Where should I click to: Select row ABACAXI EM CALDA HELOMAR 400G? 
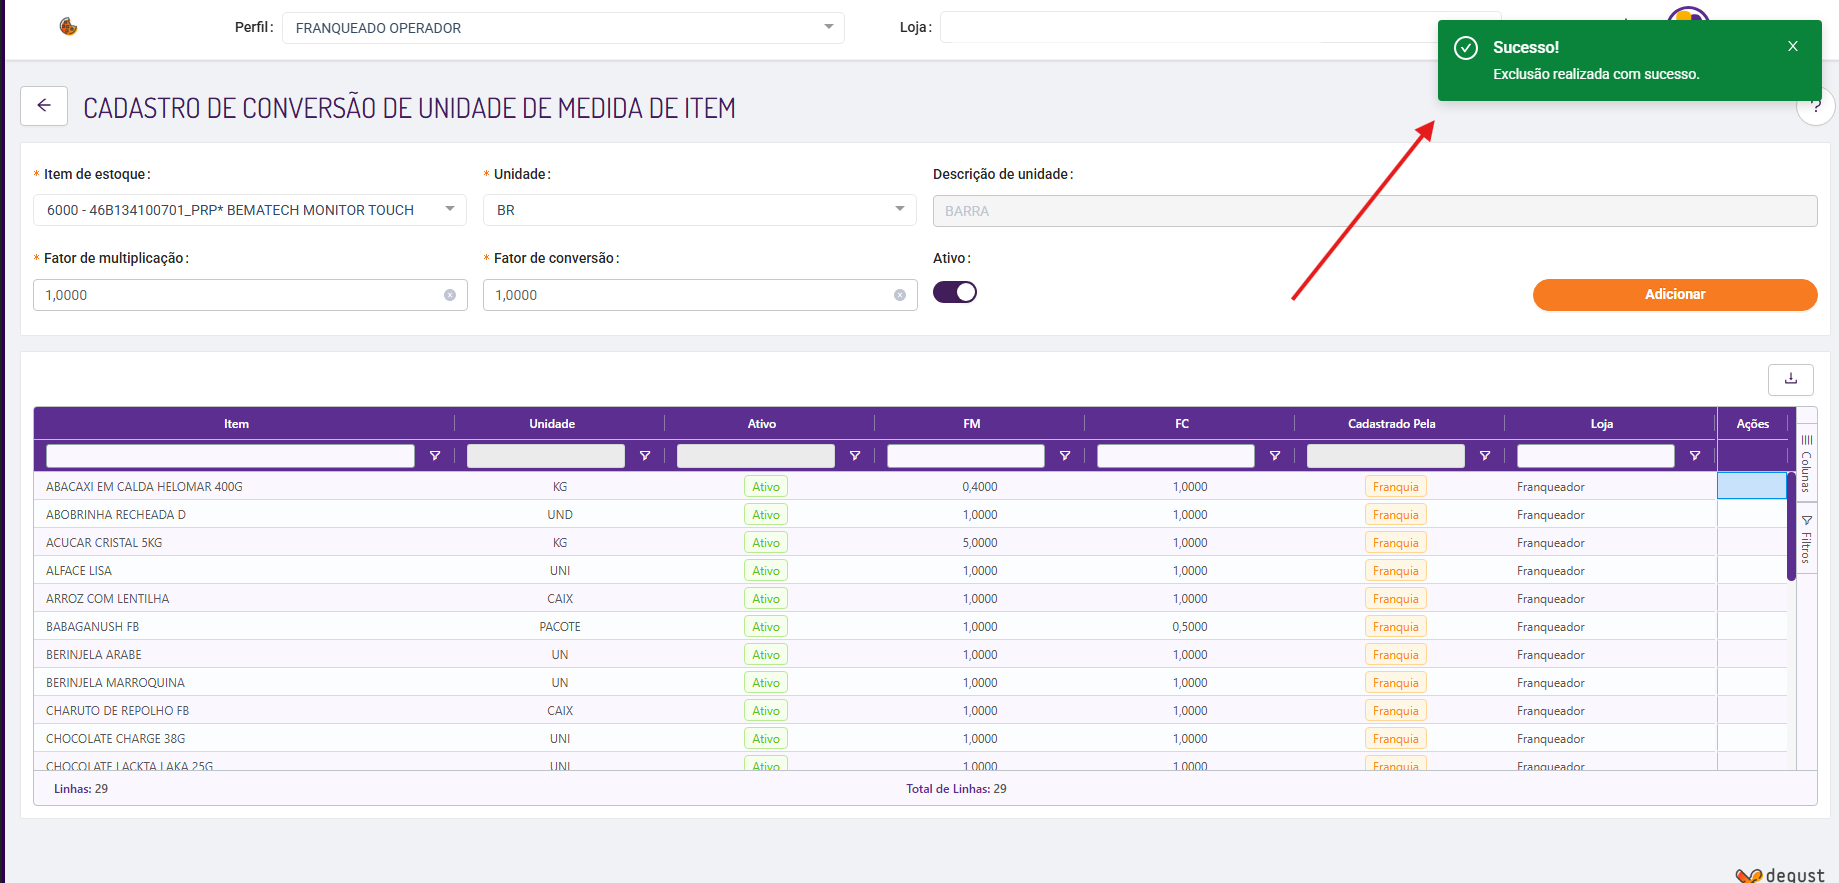(x=910, y=487)
